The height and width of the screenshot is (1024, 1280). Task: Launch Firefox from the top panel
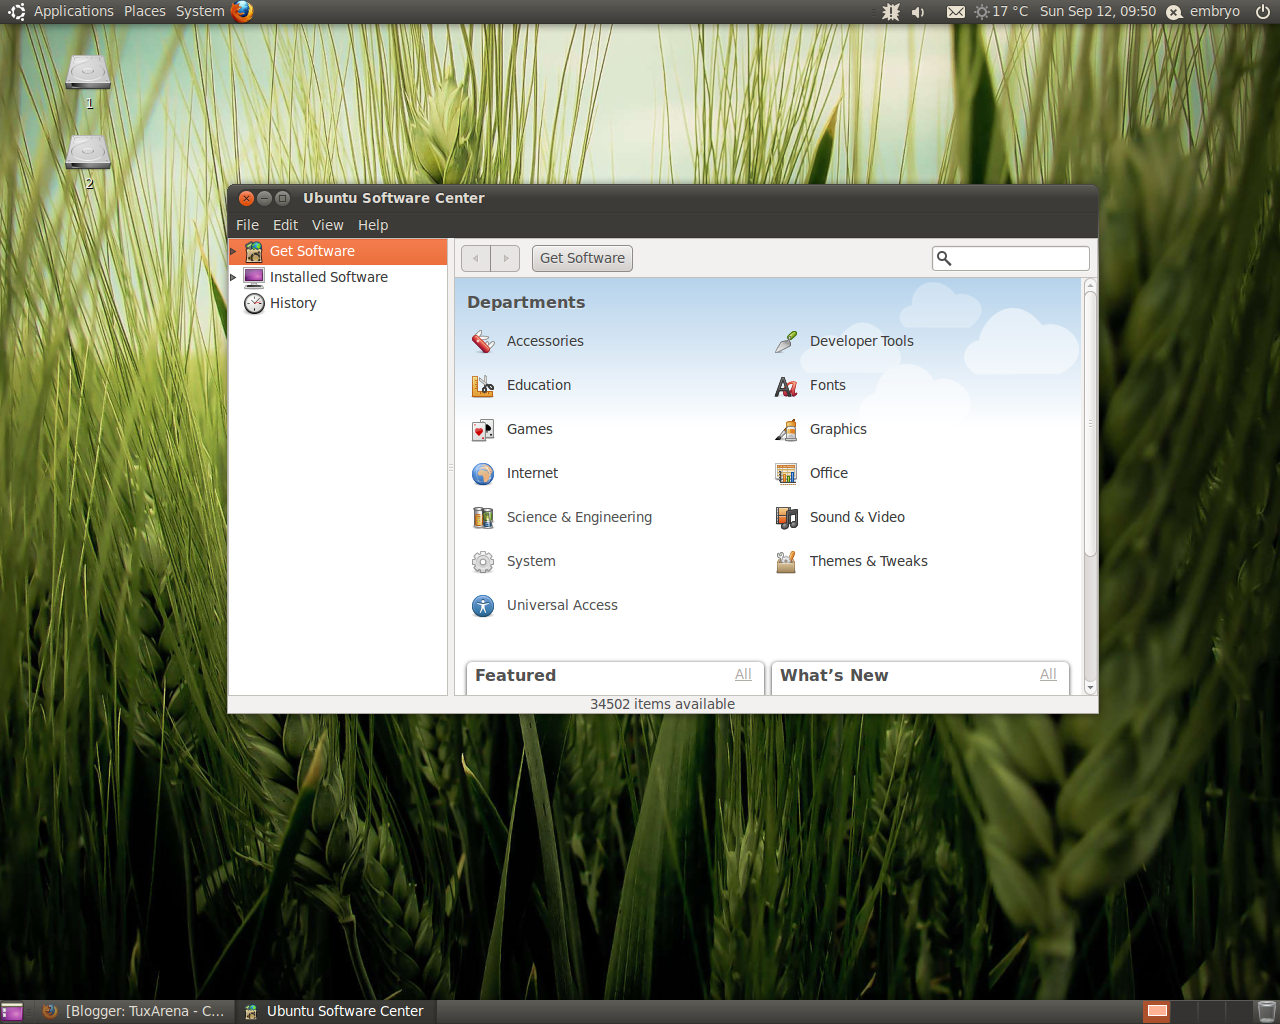[x=242, y=11]
